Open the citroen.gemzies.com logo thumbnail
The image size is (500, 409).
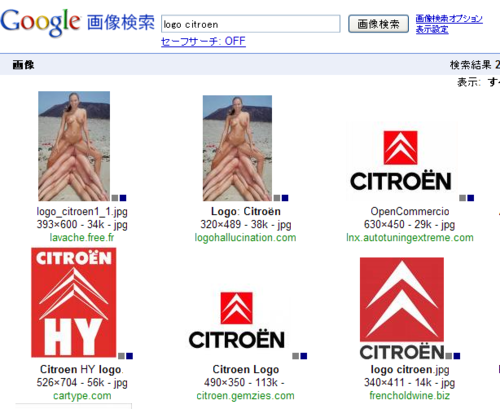(236, 320)
